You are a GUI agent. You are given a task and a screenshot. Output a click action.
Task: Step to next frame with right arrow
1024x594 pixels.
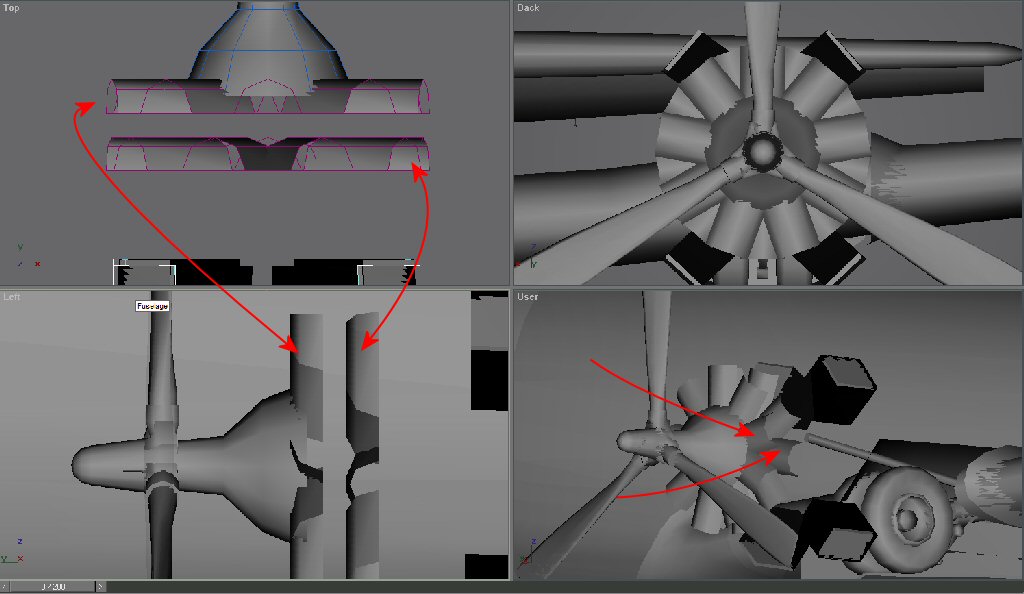click(x=100, y=587)
